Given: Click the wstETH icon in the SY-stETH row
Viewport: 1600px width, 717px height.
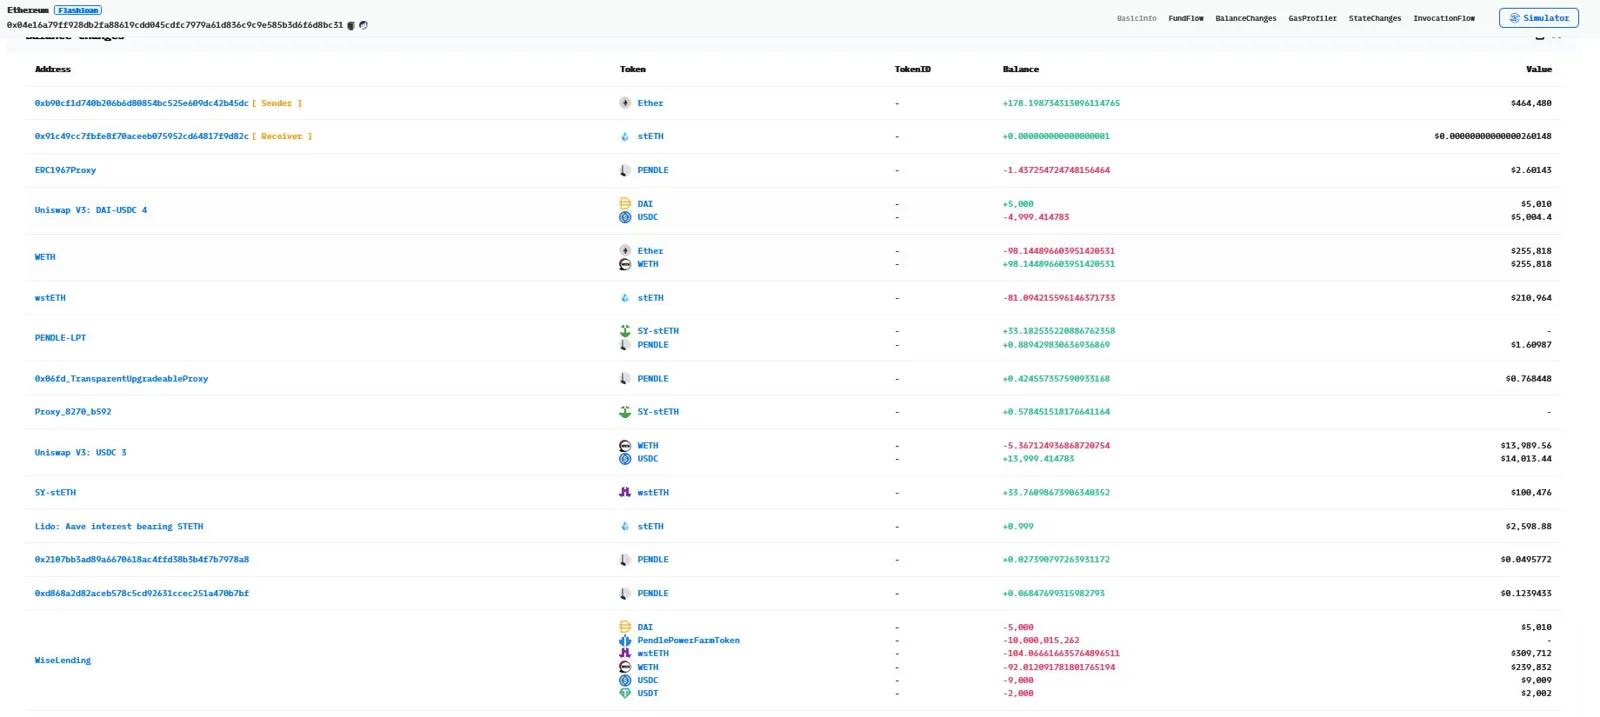Looking at the screenshot, I should point(625,493).
